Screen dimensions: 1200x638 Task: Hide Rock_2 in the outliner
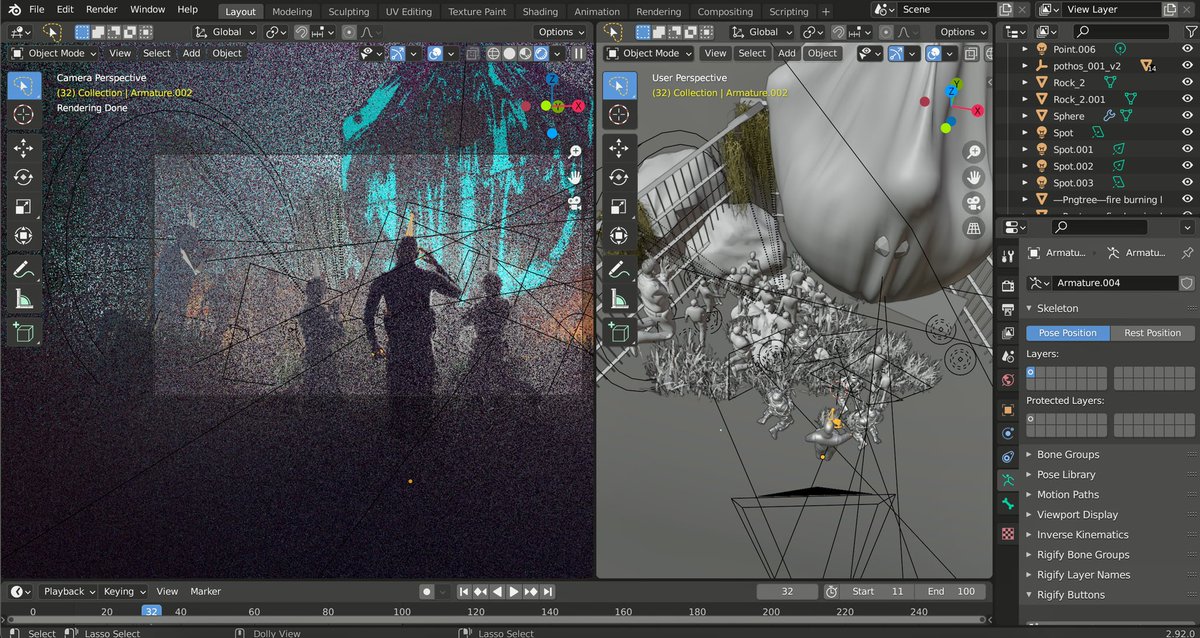[x=1187, y=82]
